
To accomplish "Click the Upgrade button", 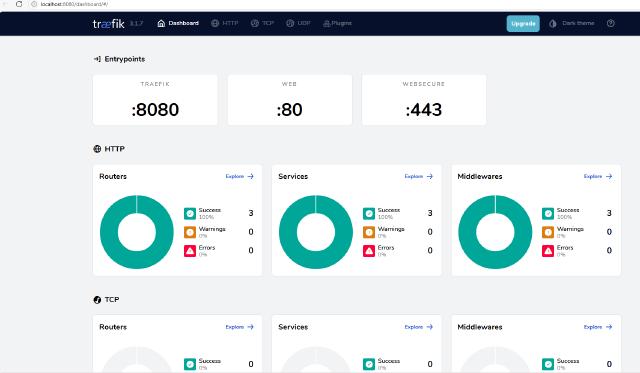I will coord(523,23).
